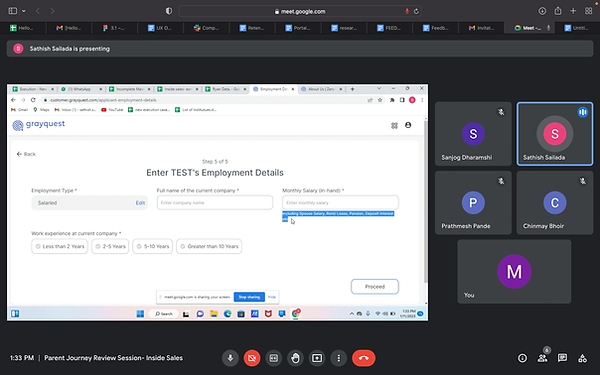Reload page icon in Safari address bar
Screen dimensions: 600x375
pos(416,11)
